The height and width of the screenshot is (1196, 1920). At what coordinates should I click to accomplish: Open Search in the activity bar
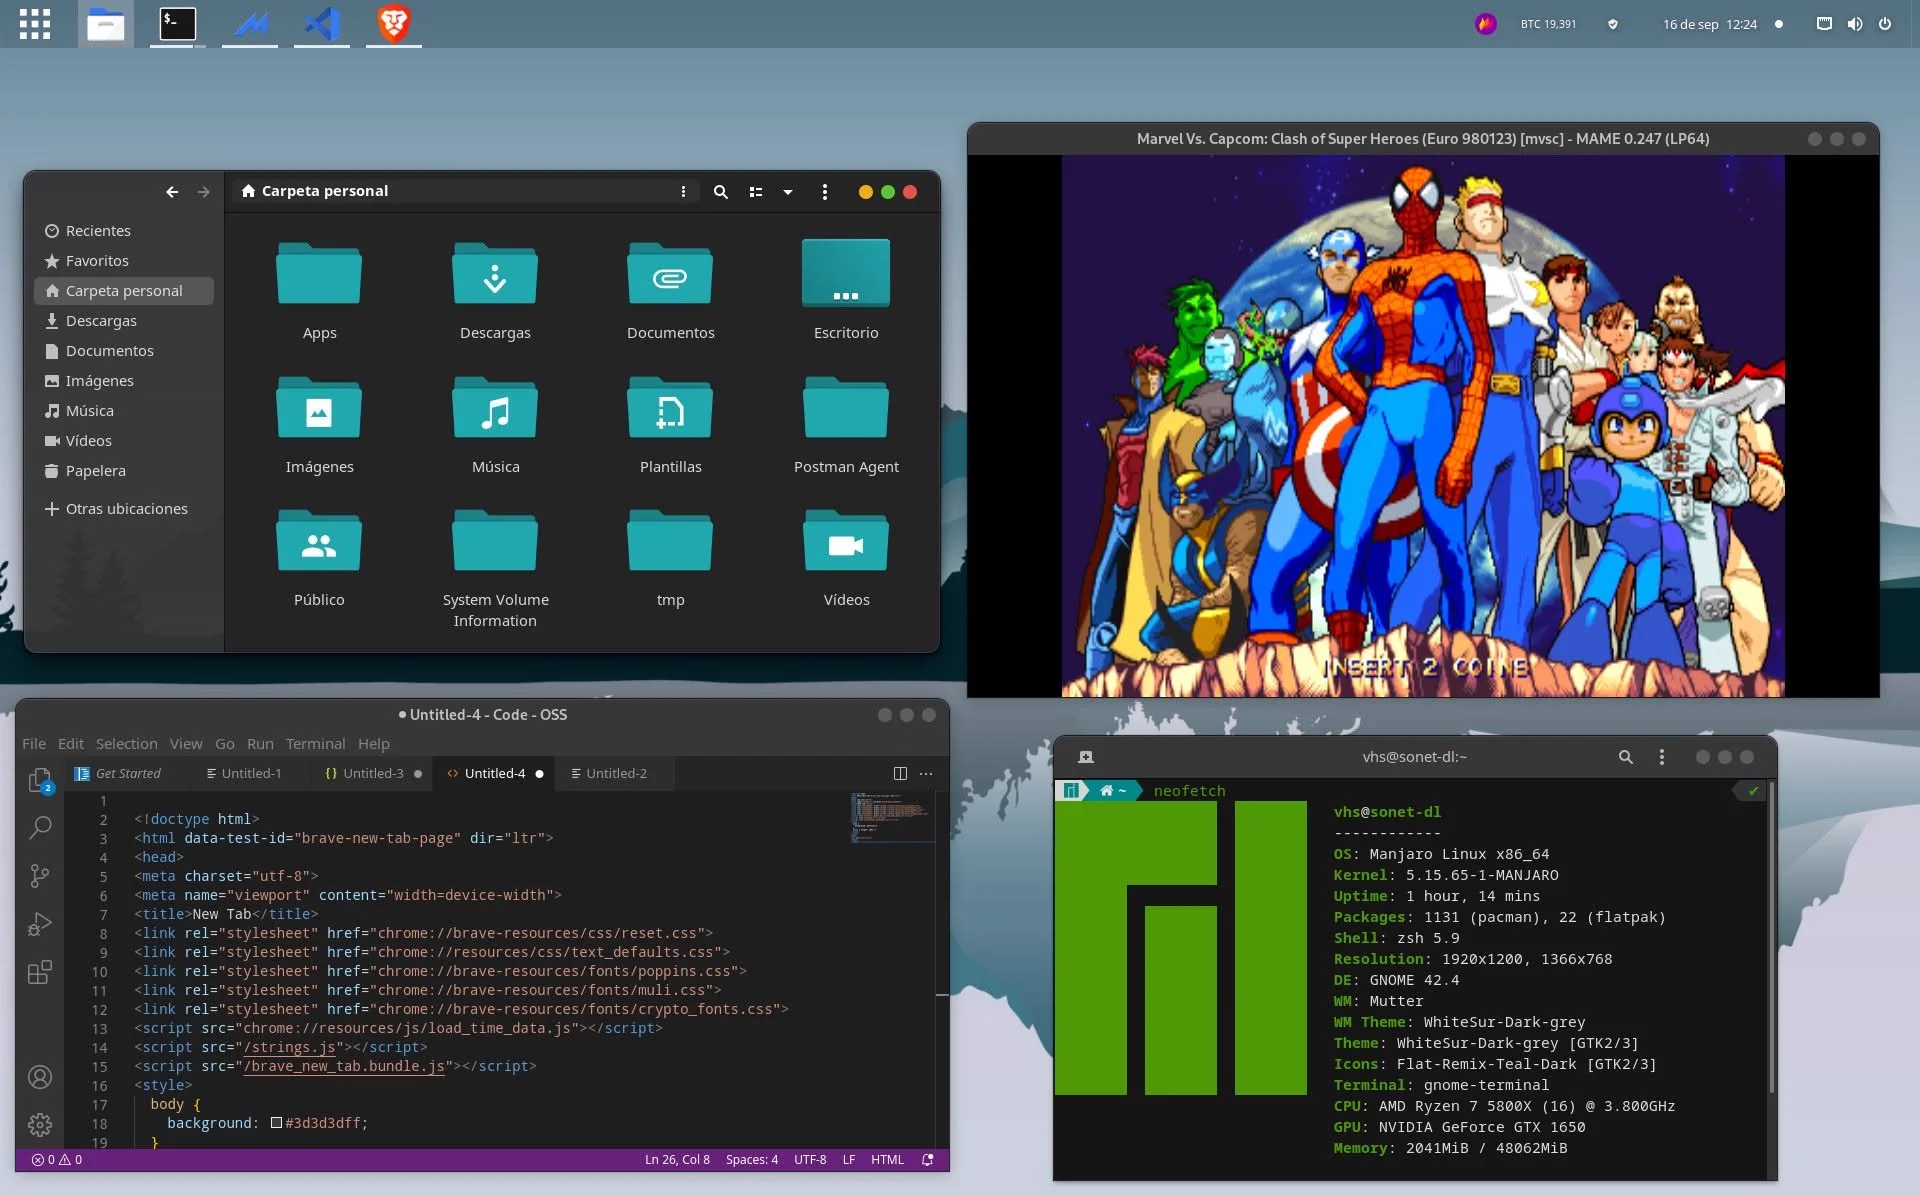pos(40,828)
